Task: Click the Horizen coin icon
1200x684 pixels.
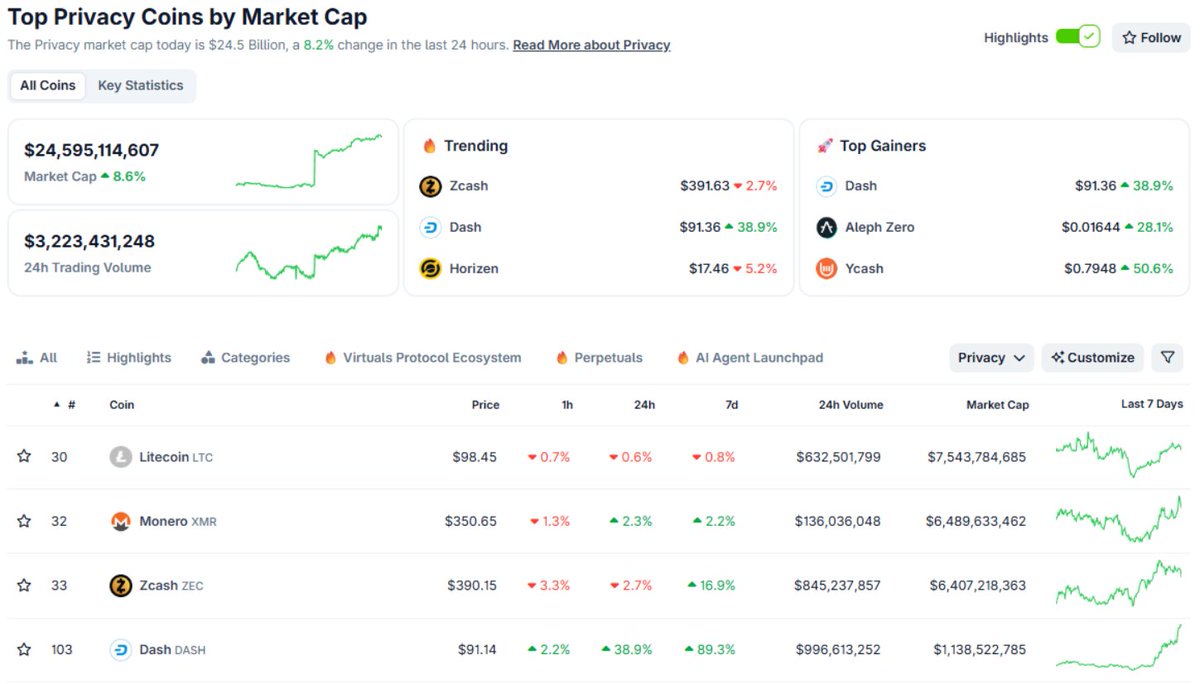Action: point(430,268)
